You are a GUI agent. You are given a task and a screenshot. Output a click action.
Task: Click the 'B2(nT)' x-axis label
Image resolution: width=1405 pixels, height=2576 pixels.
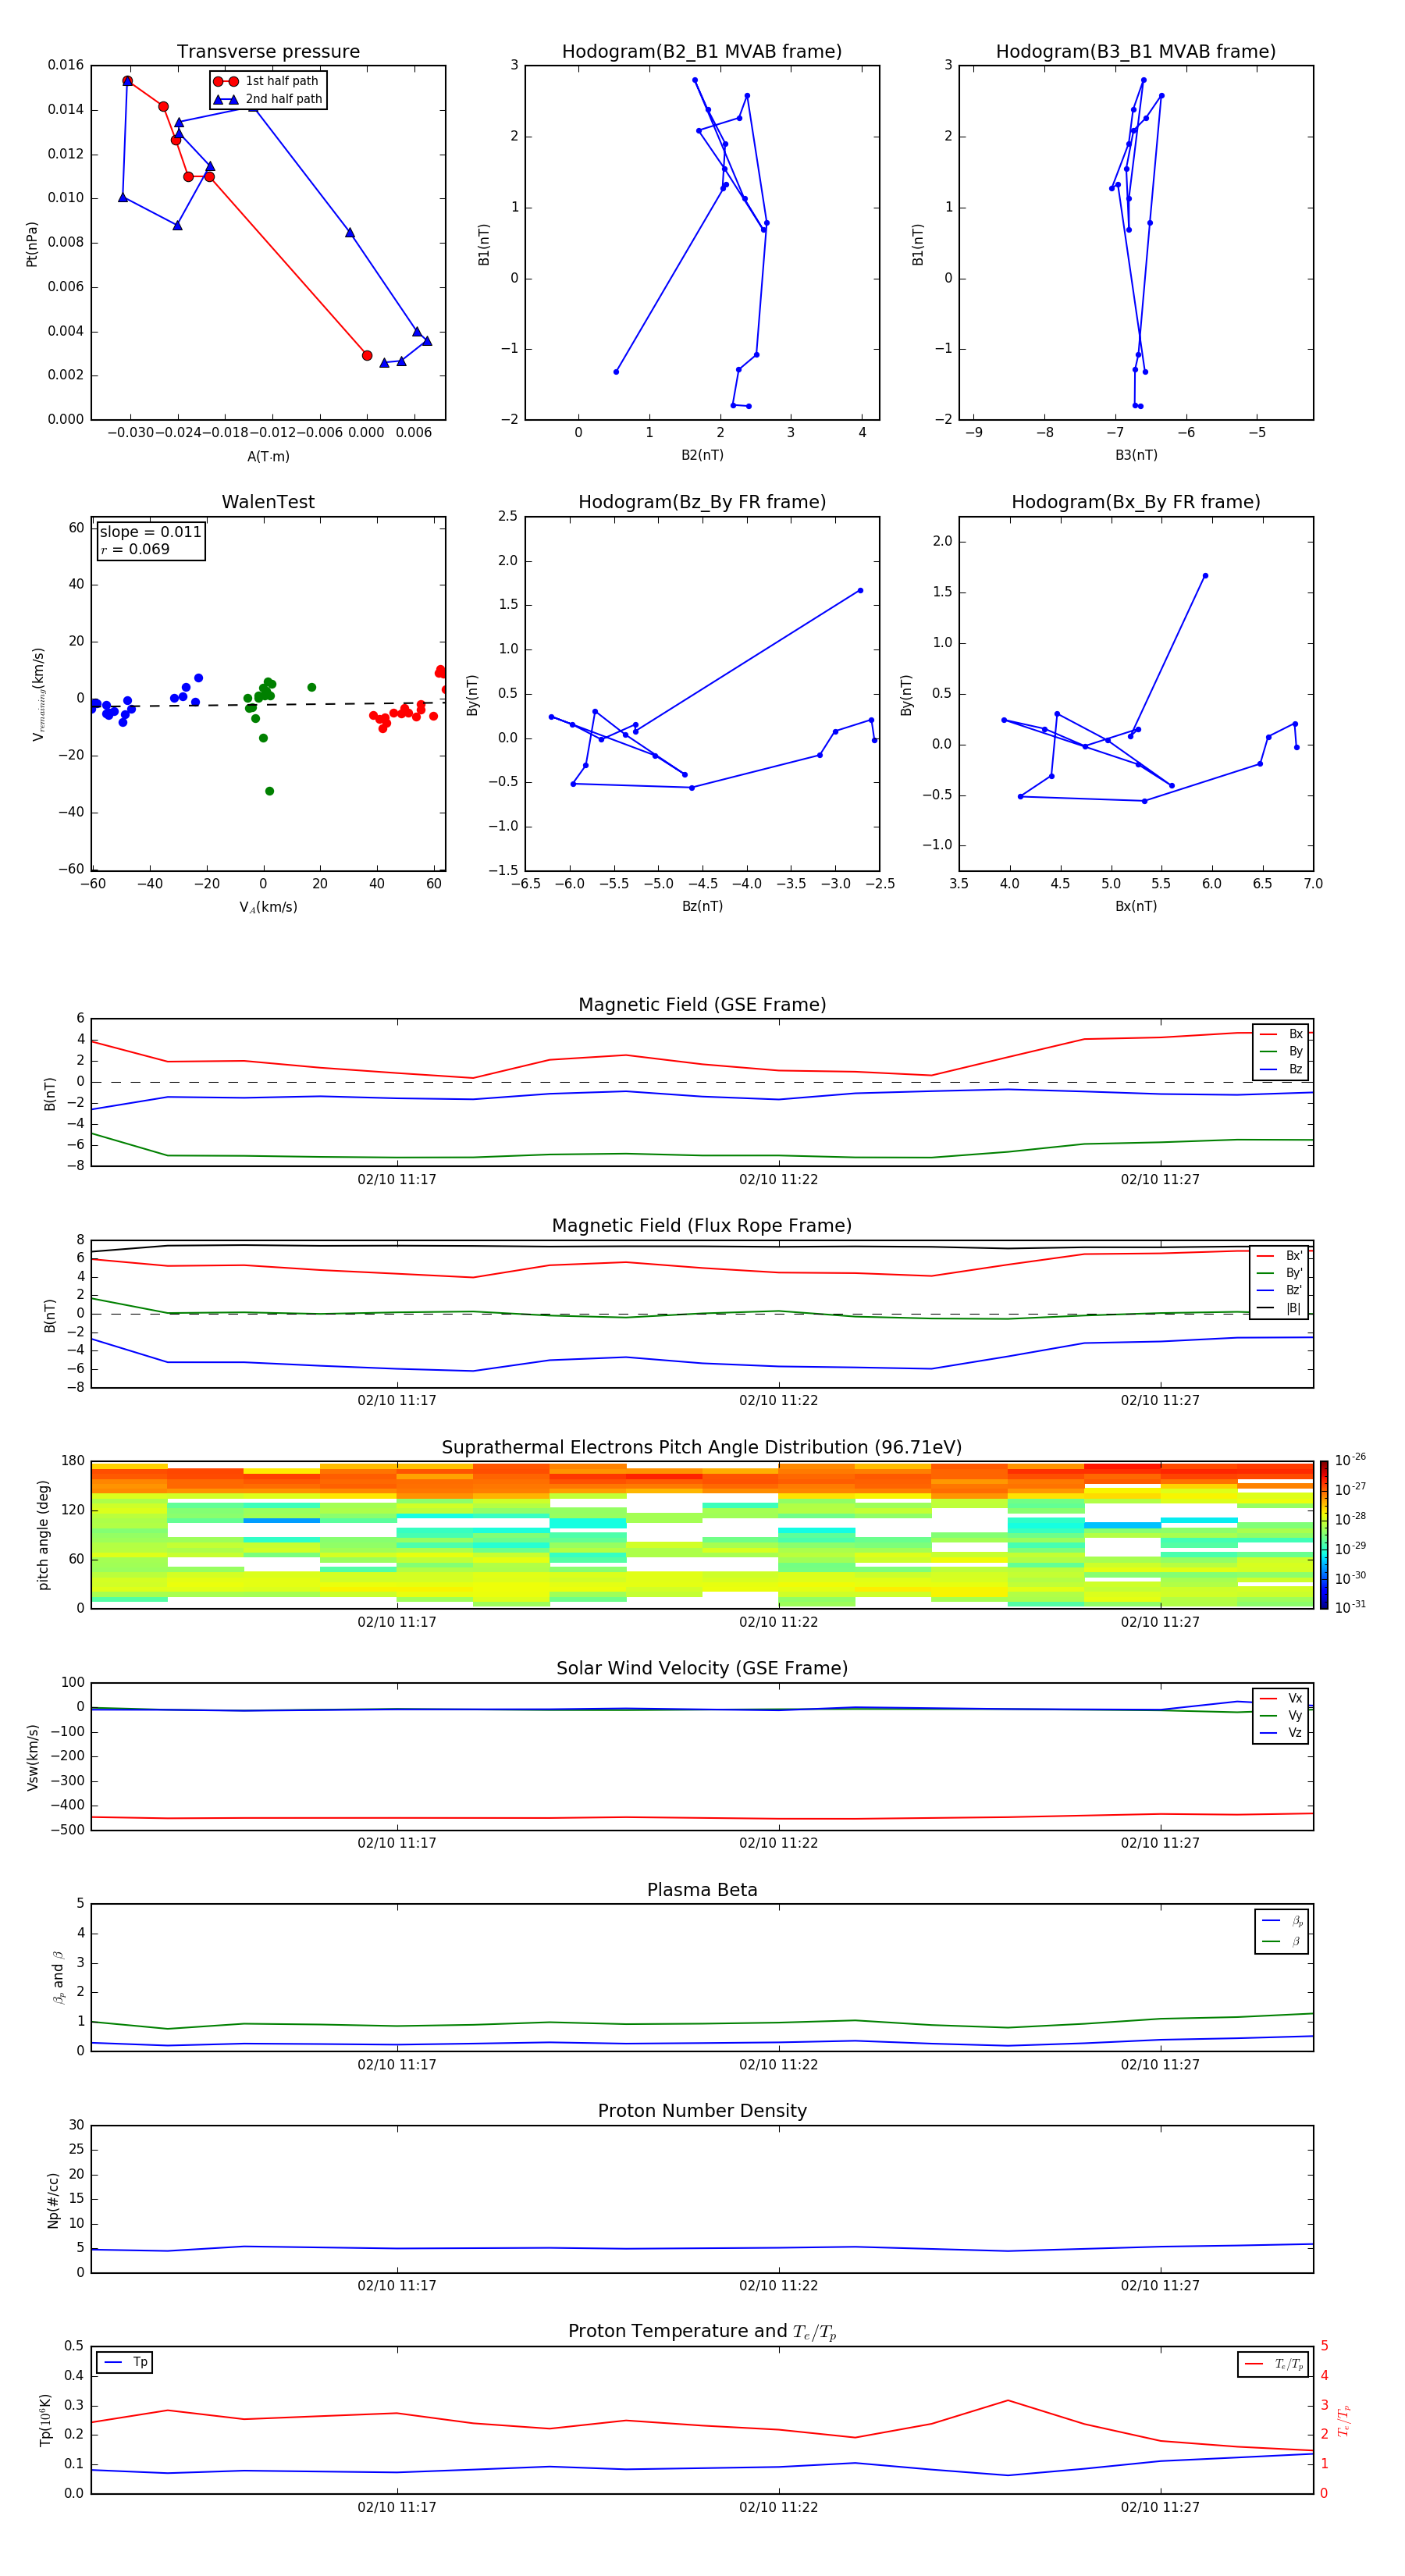click(x=702, y=455)
